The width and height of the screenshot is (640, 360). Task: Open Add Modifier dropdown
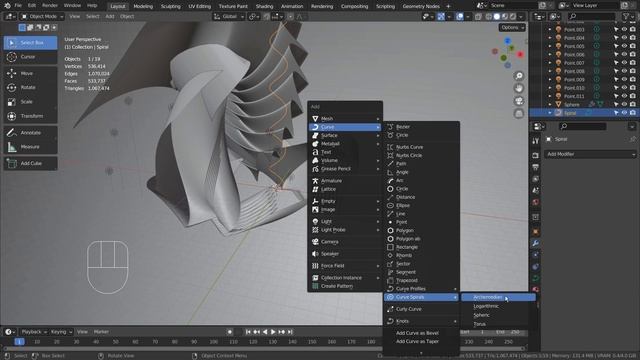[590, 154]
